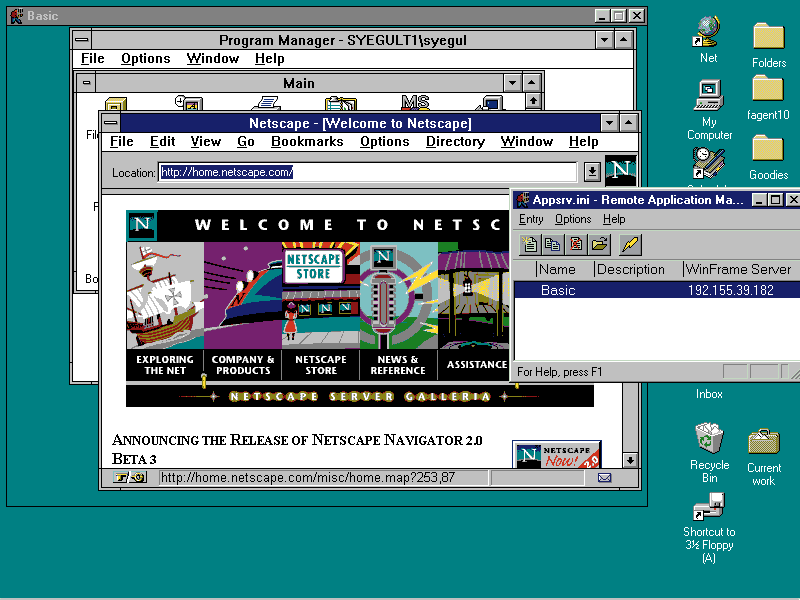Click the Netscape Store label in the banner
Viewport: 800px width, 600px height.
coord(321,365)
